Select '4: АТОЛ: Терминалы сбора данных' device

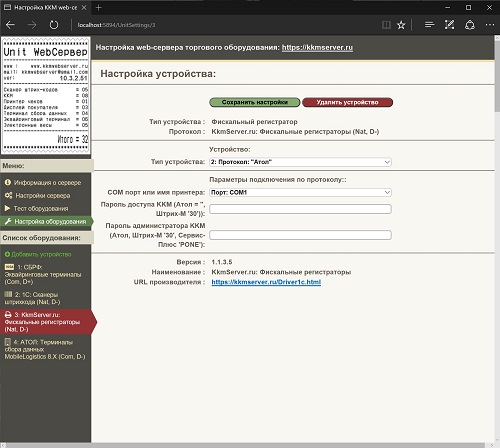(x=45, y=349)
